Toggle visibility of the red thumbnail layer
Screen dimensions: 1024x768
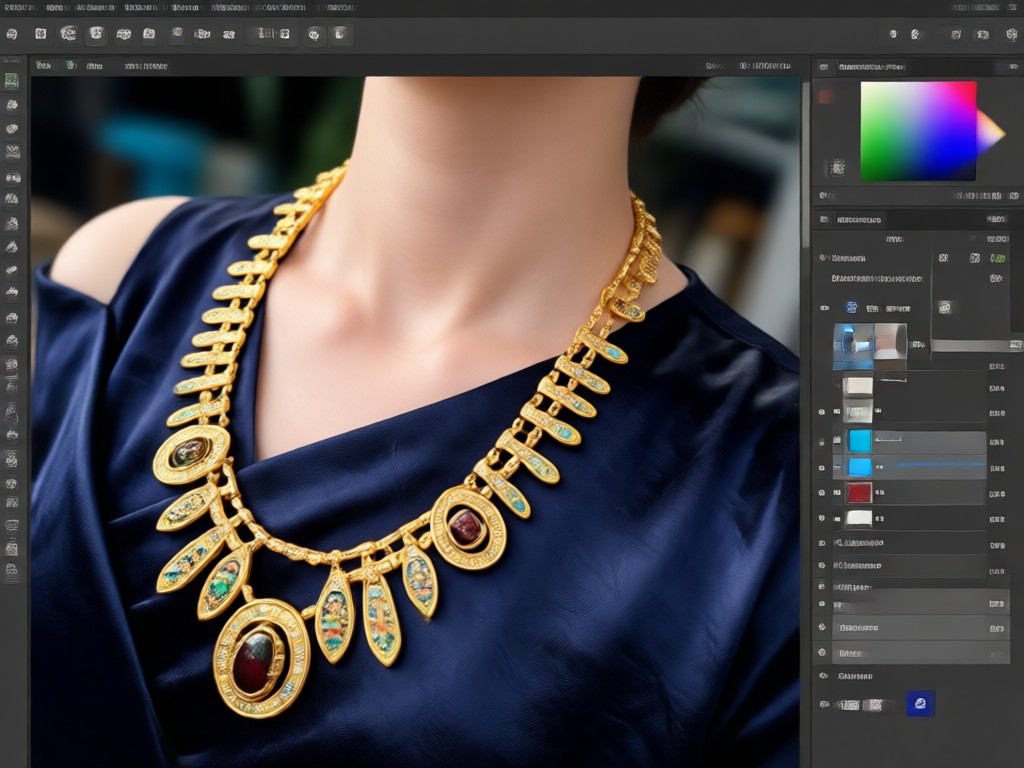pyautogui.click(x=822, y=492)
